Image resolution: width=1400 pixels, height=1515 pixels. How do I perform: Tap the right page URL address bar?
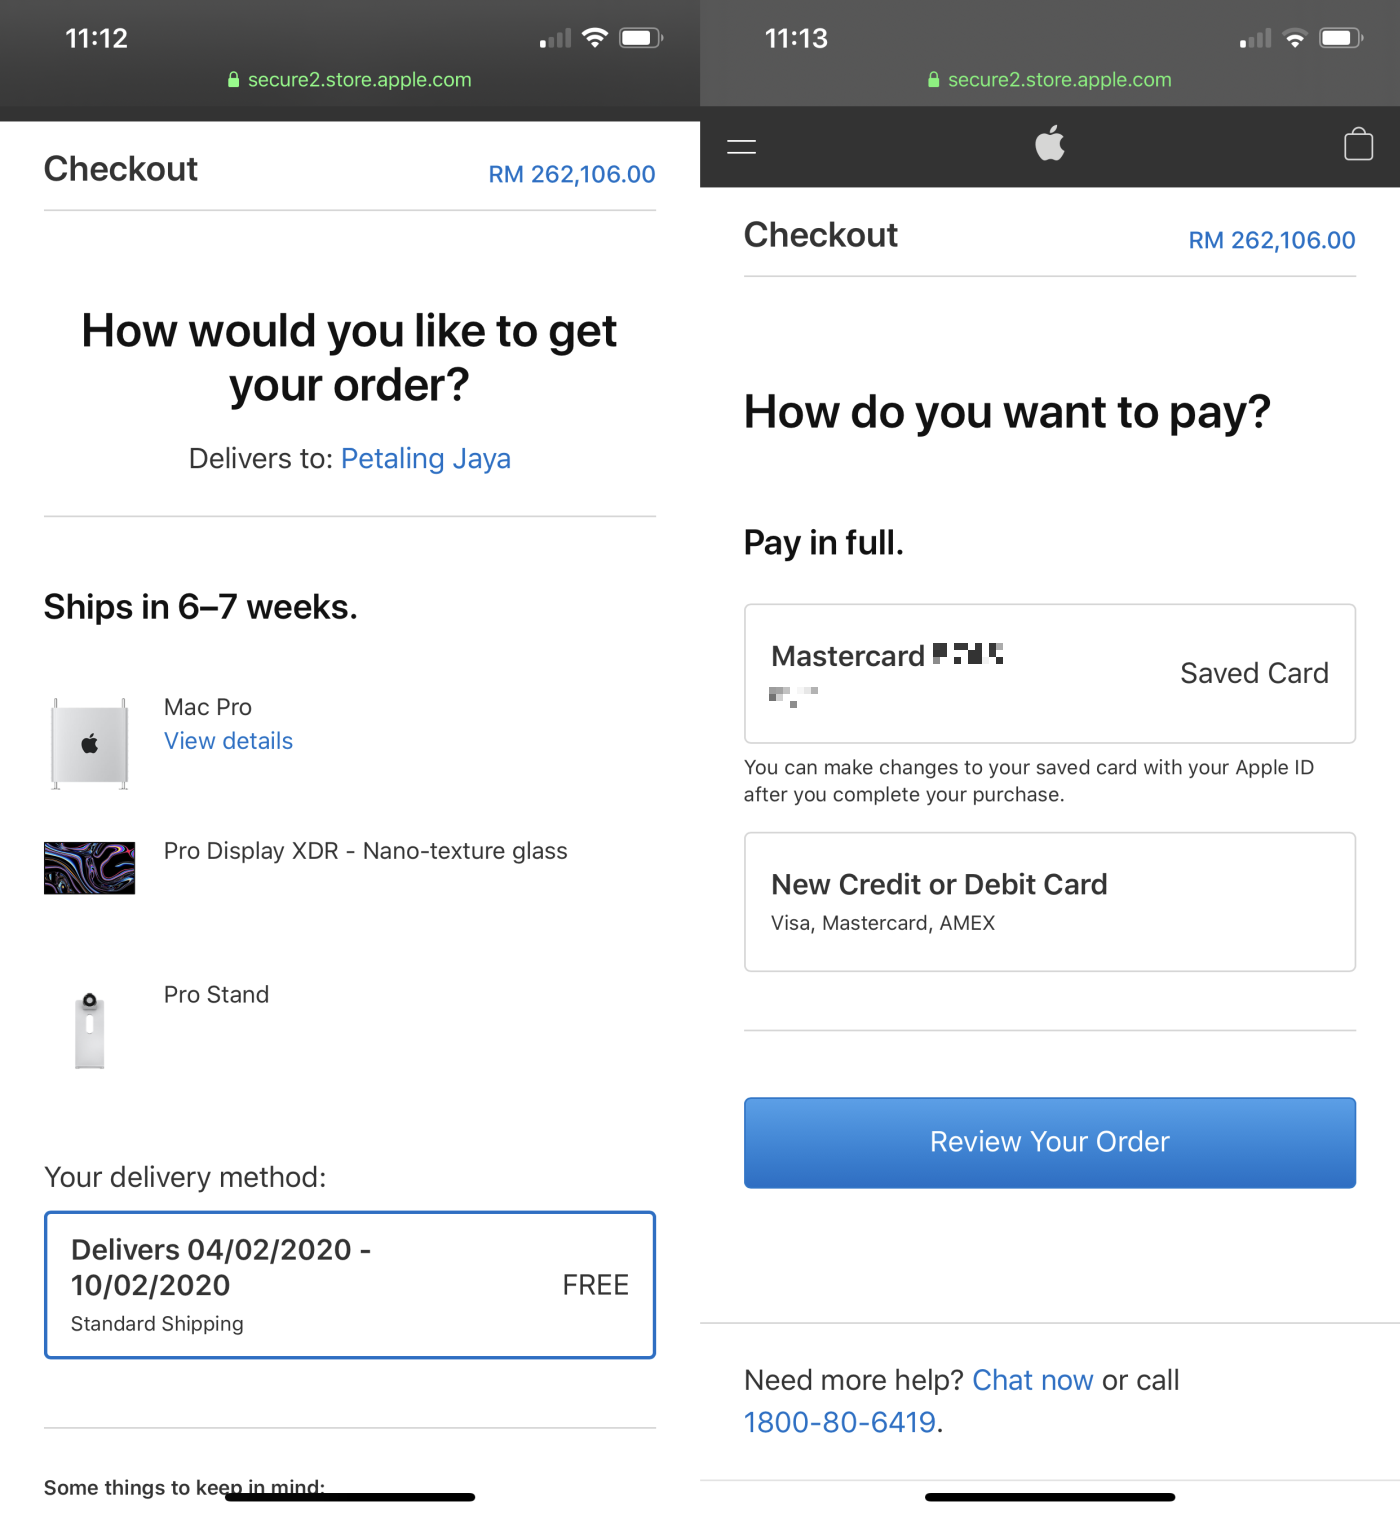(x=1059, y=80)
